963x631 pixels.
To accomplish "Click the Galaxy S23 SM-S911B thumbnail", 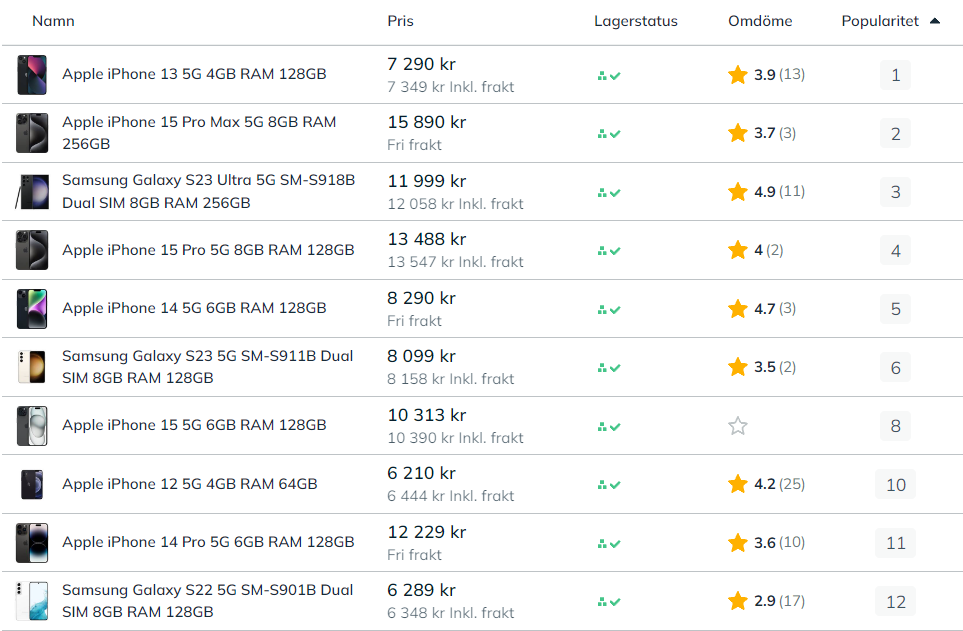I will (32, 367).
